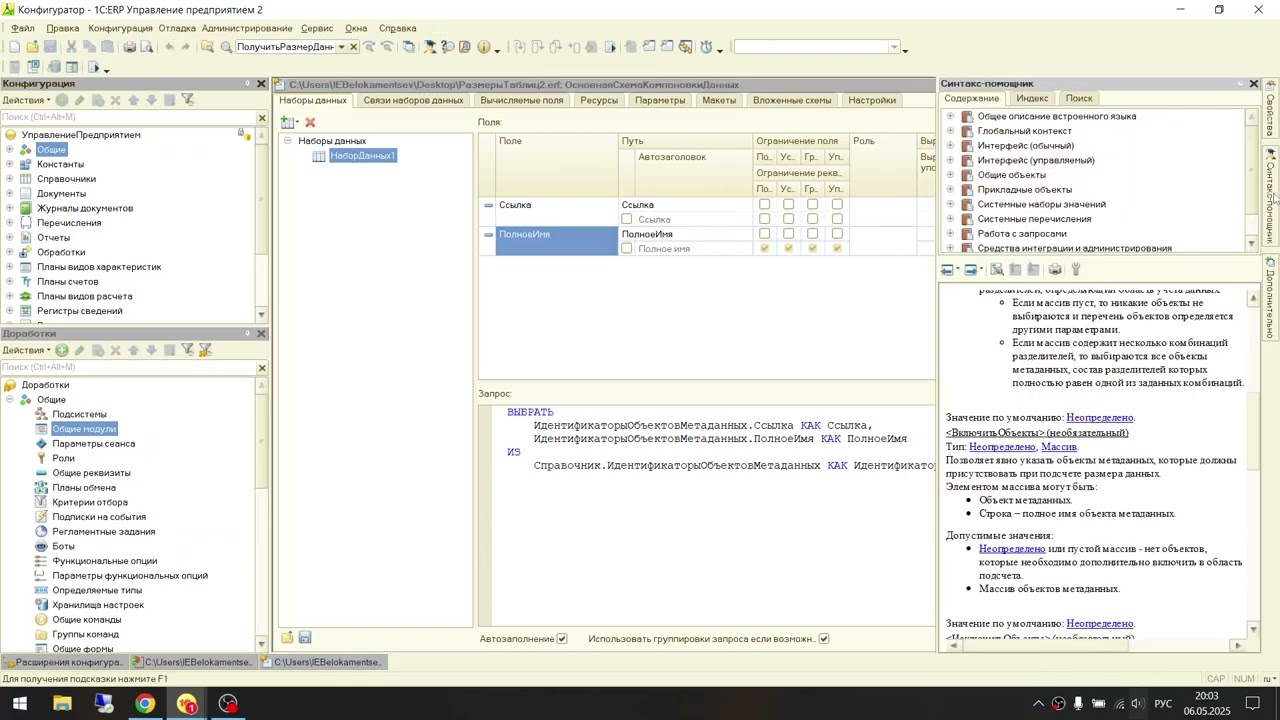Delete the data set with the red X

point(310,122)
